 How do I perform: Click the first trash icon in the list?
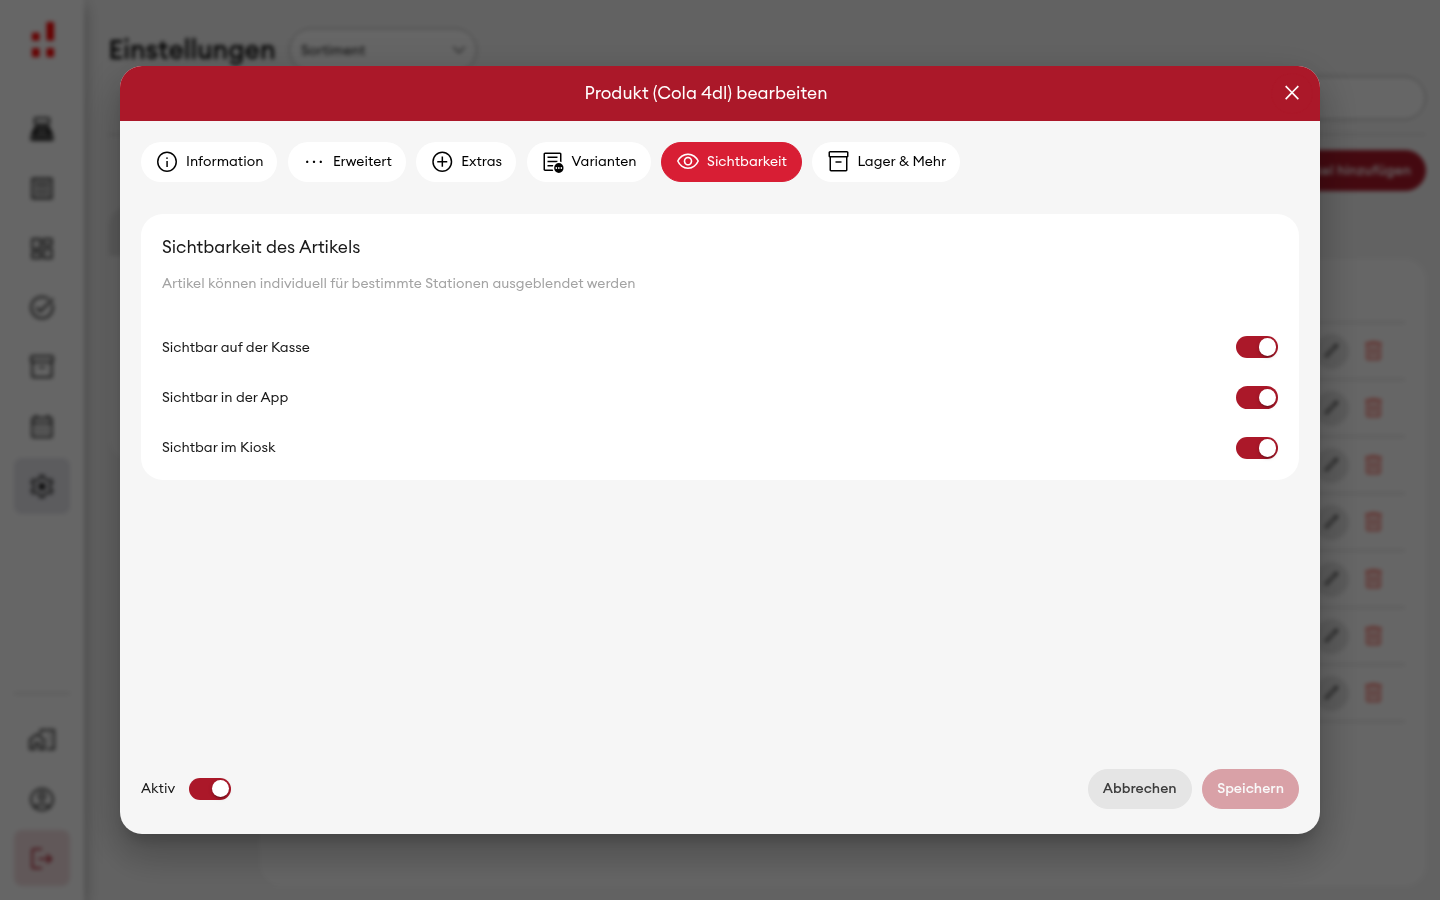1373,351
